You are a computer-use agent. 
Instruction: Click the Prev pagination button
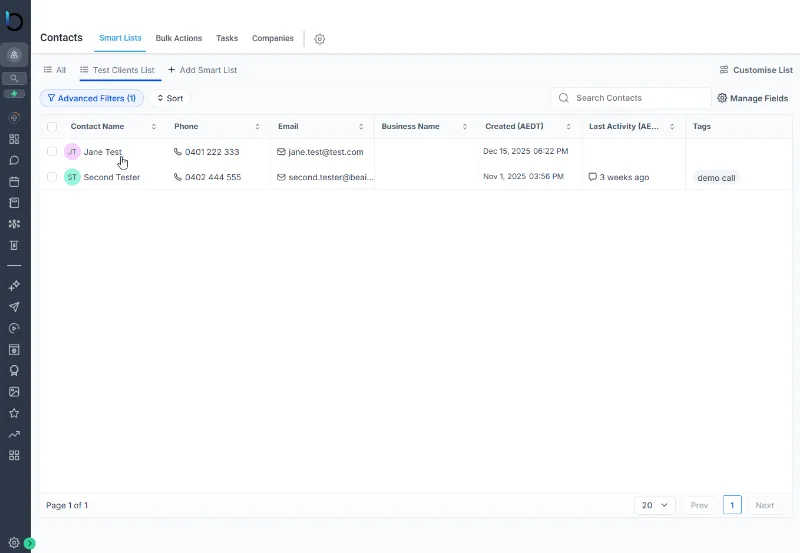[699, 505]
